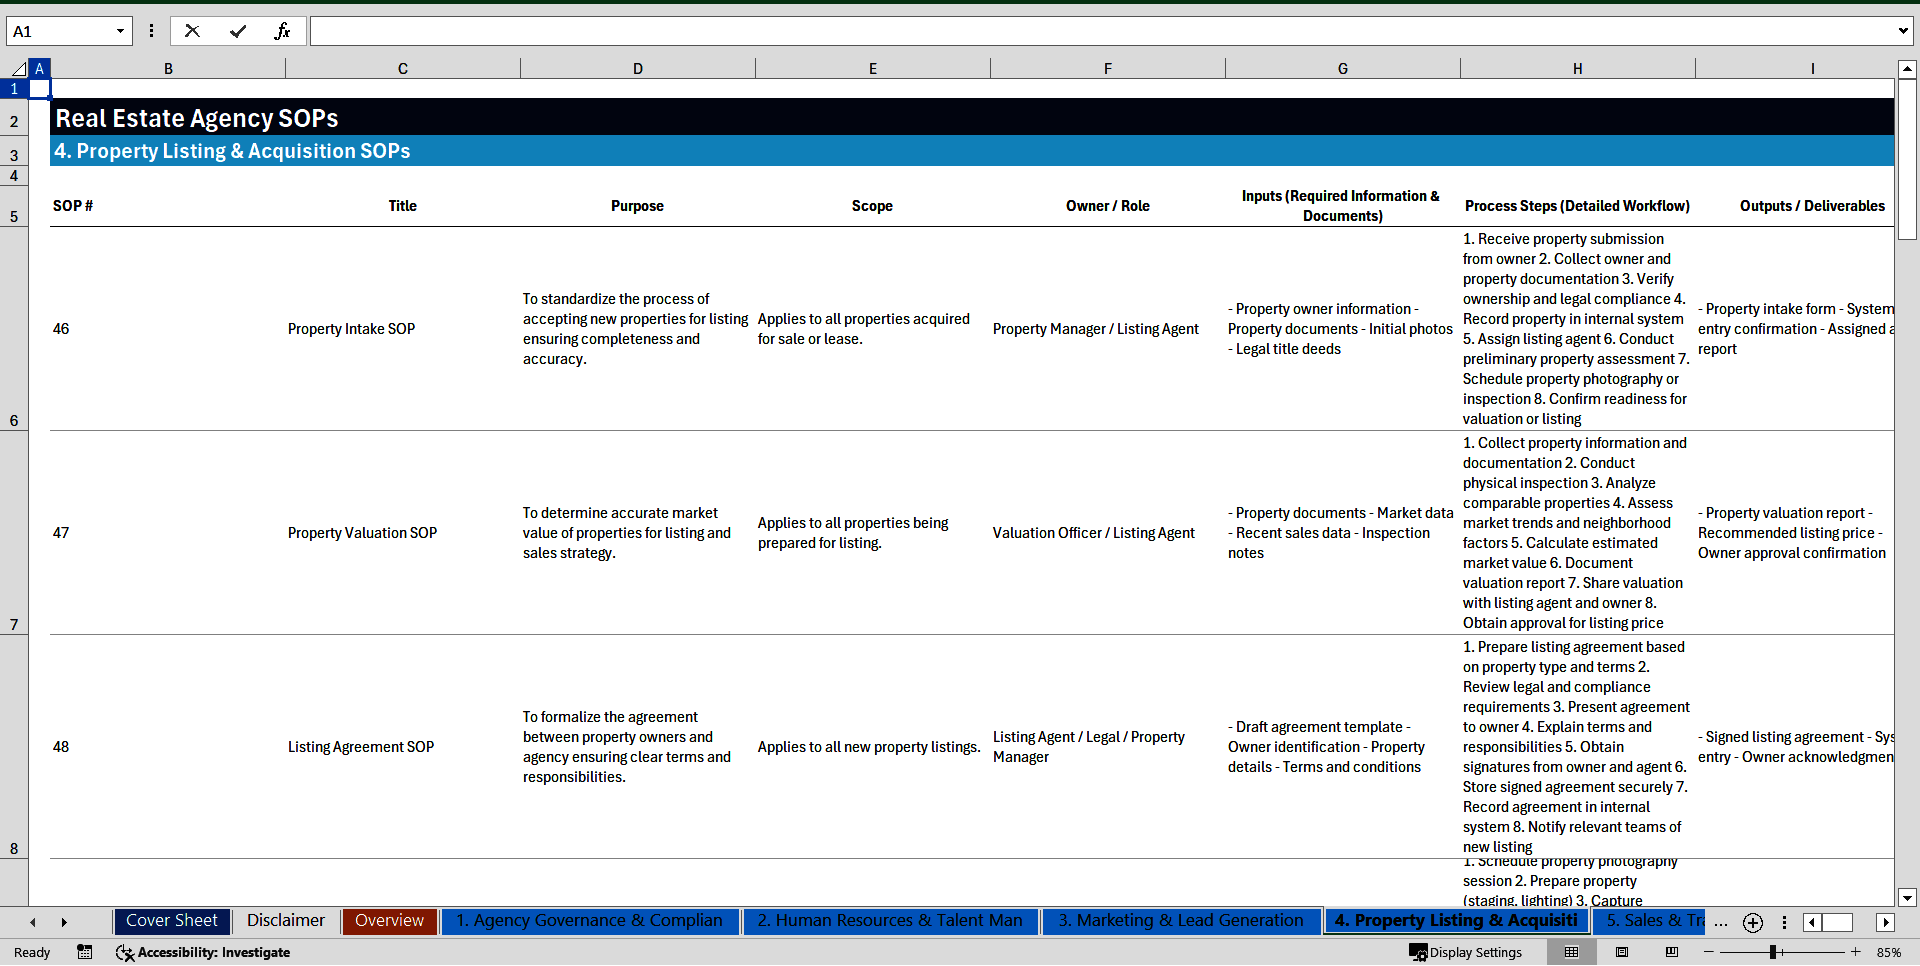Switch to 3. Marketing & Lead Generation tab
This screenshot has height=966, width=1920.
pos(1180,921)
